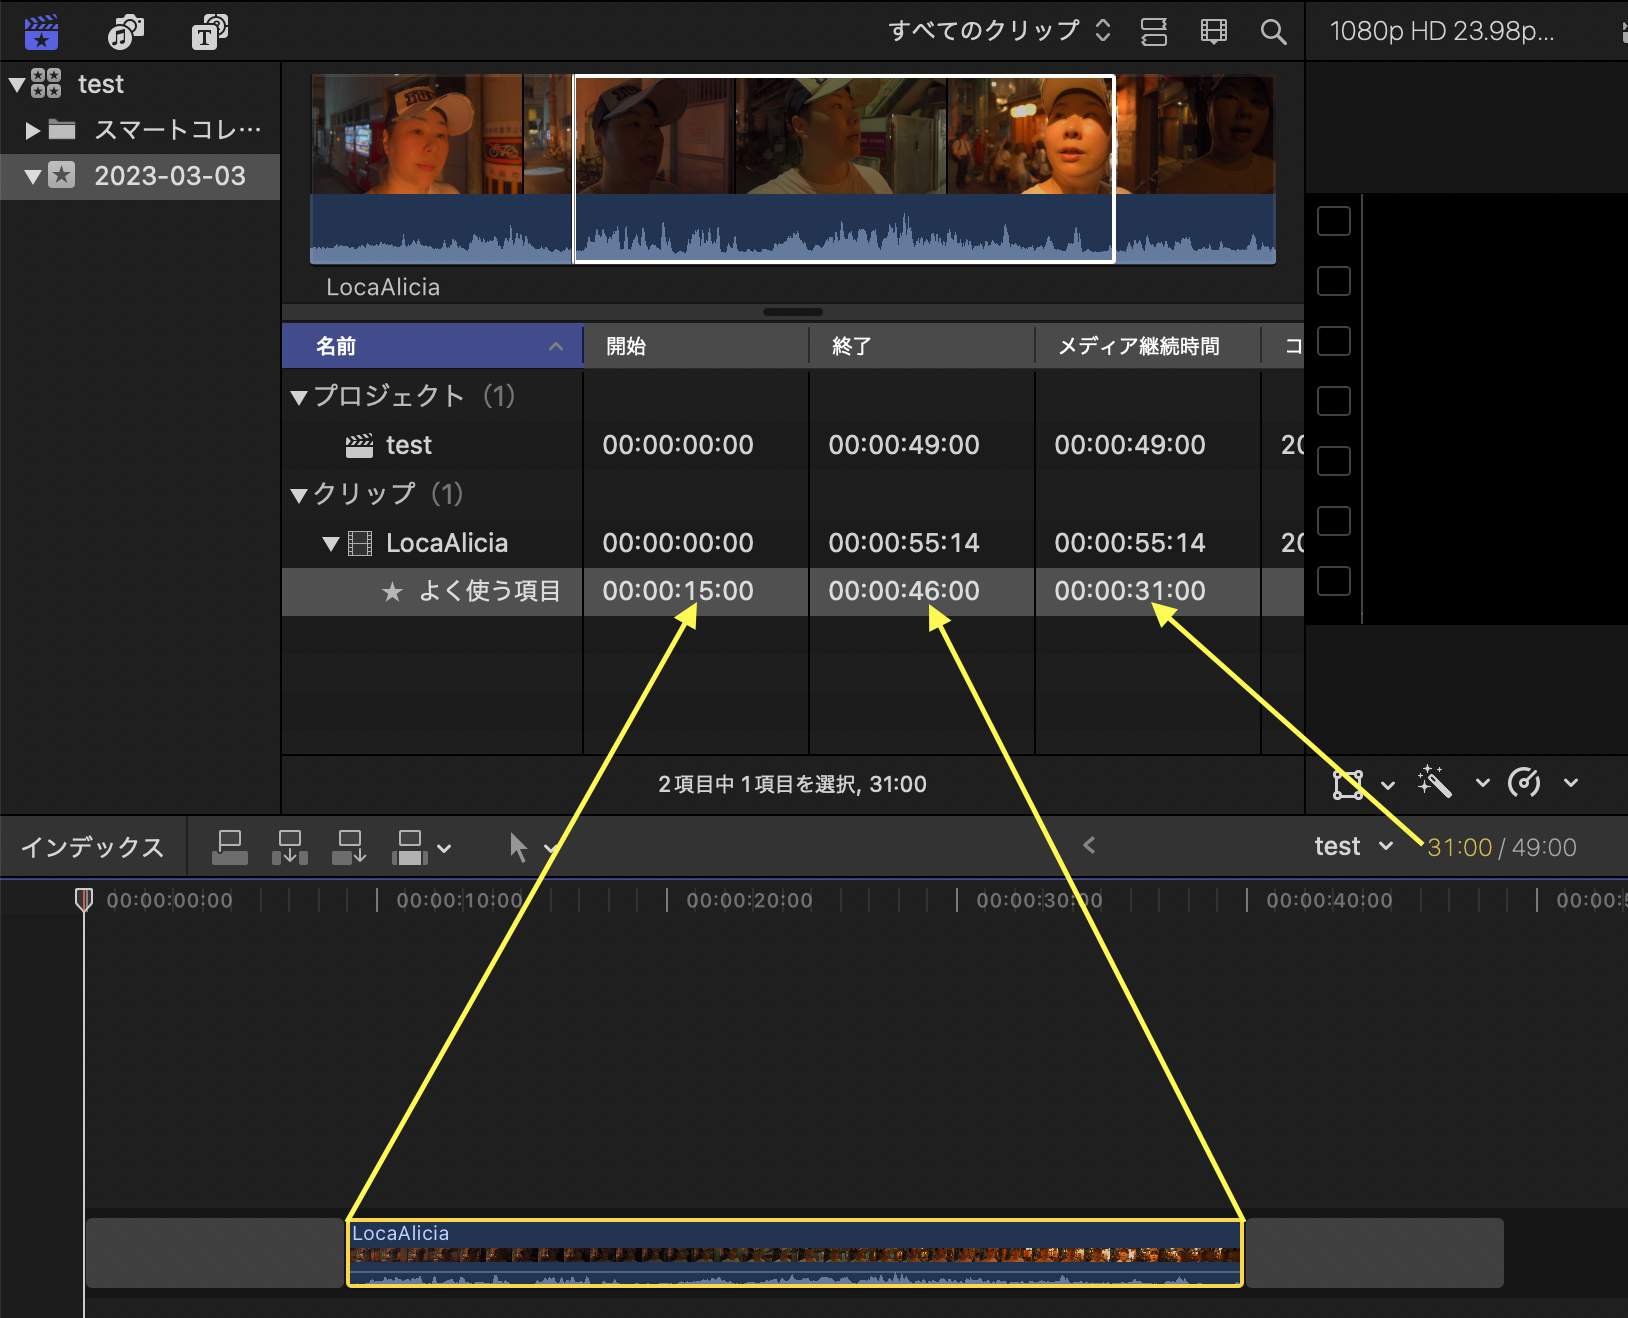Open clip appearance filmstrip options

click(x=1213, y=32)
